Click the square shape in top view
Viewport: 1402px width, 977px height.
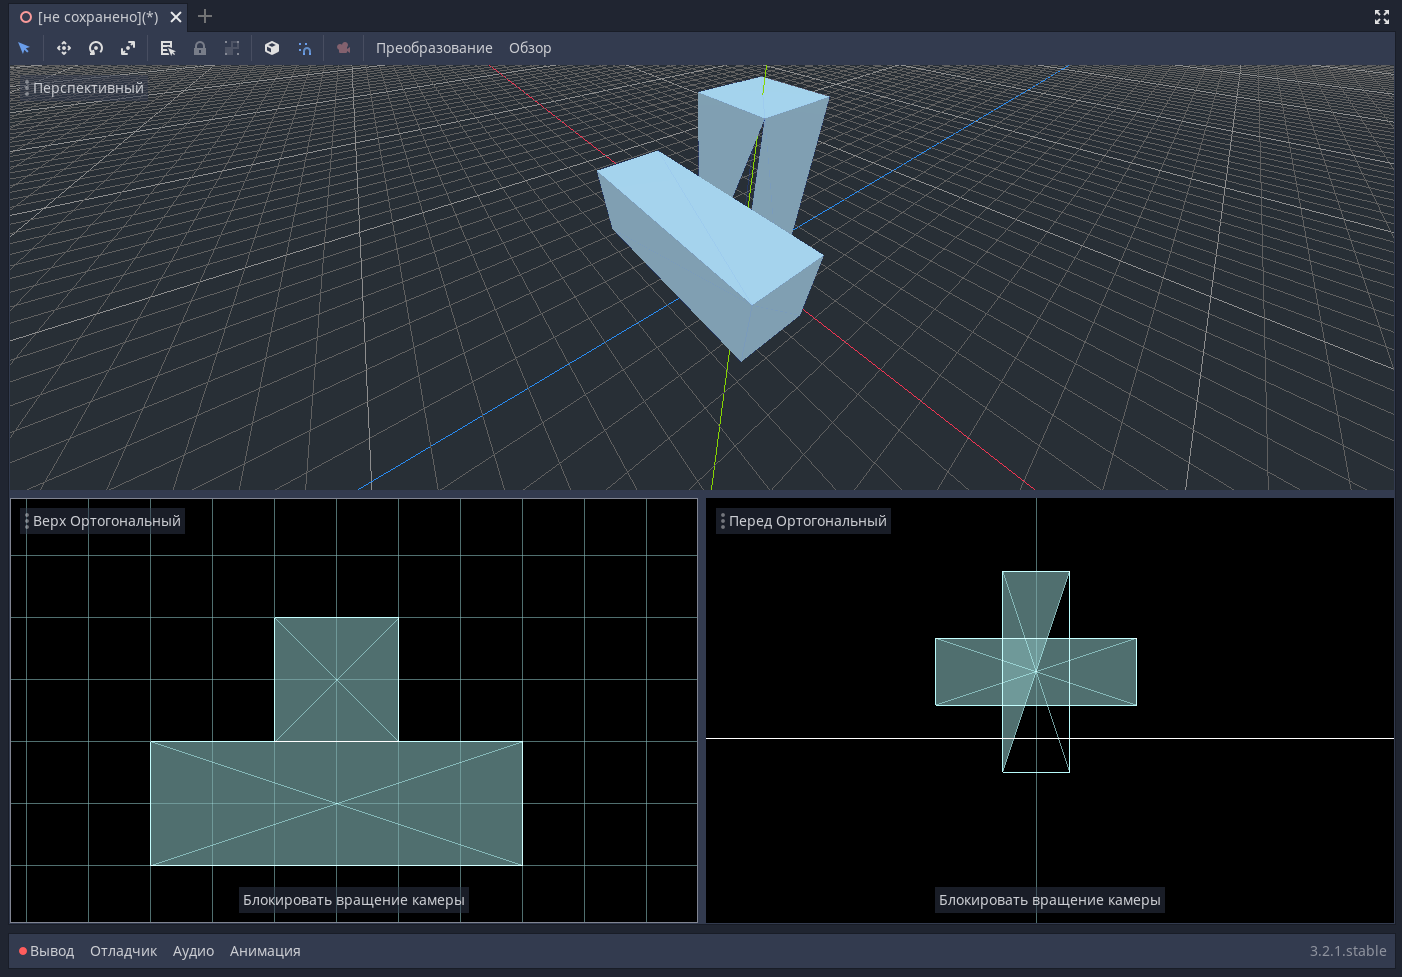[x=337, y=680]
